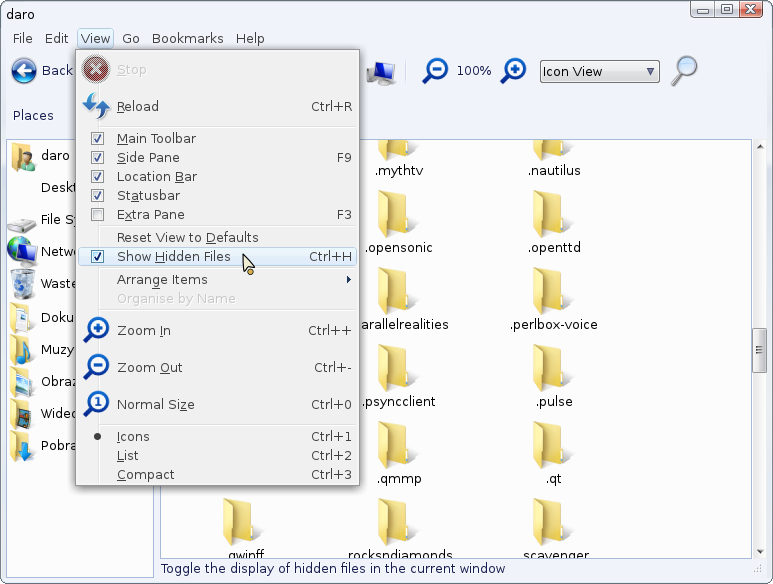Image resolution: width=773 pixels, height=584 pixels.
Task: Toggle Show Hidden Files option
Action: 217,257
